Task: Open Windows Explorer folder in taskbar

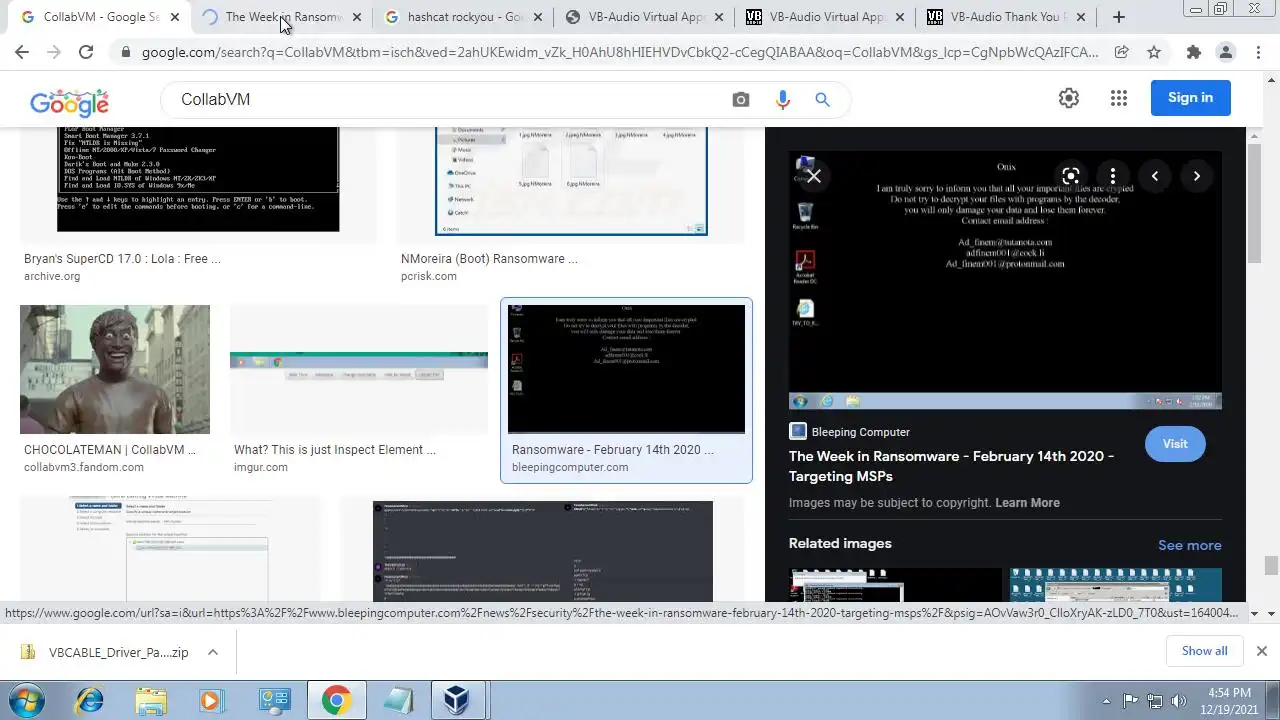Action: [x=151, y=700]
